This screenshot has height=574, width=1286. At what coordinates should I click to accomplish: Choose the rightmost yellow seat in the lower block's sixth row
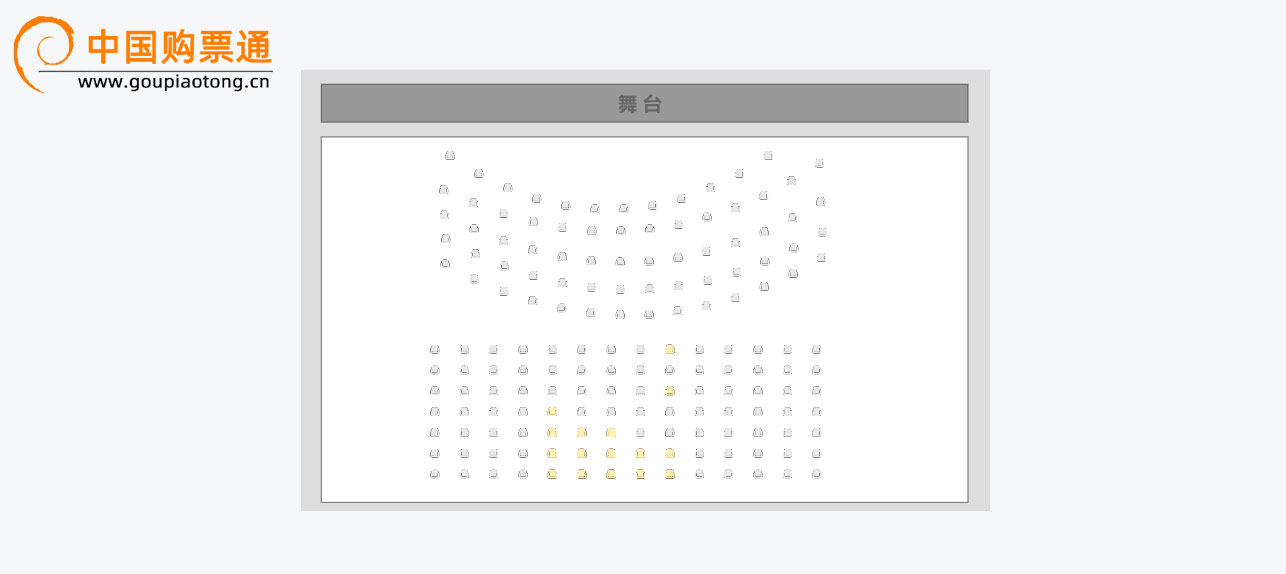coord(670,453)
